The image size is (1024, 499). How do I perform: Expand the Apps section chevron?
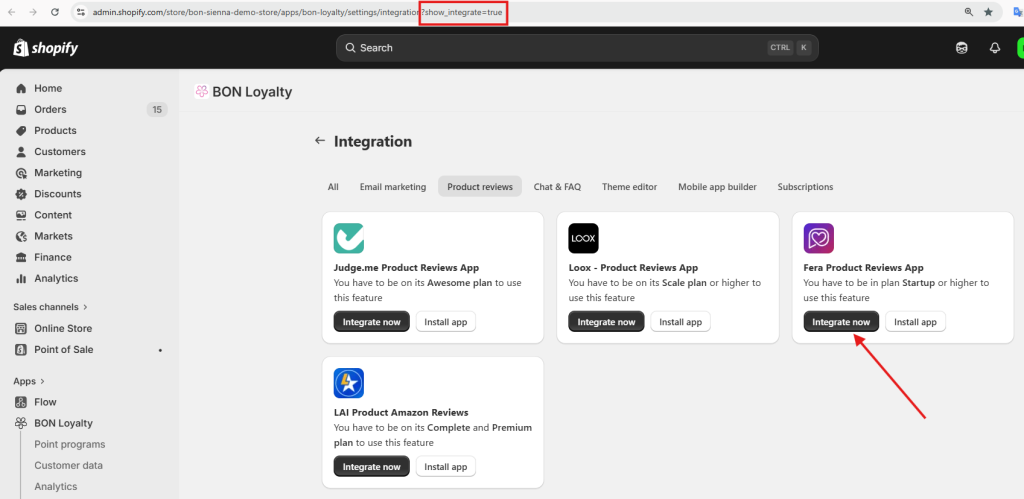pos(44,381)
